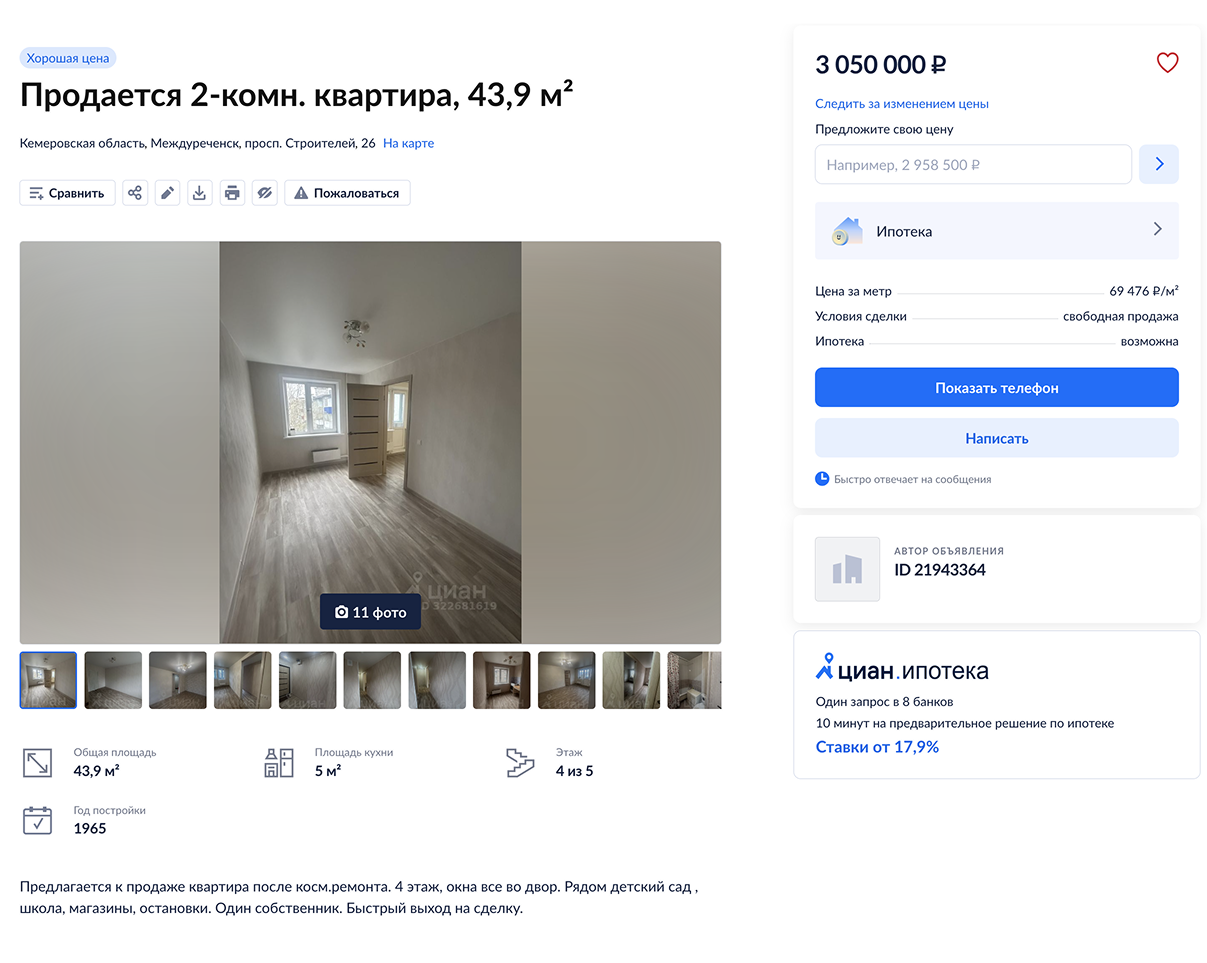Open Ставки от 17,9% link
Image resolution: width=1207 pixels, height=963 pixels.
tap(877, 747)
